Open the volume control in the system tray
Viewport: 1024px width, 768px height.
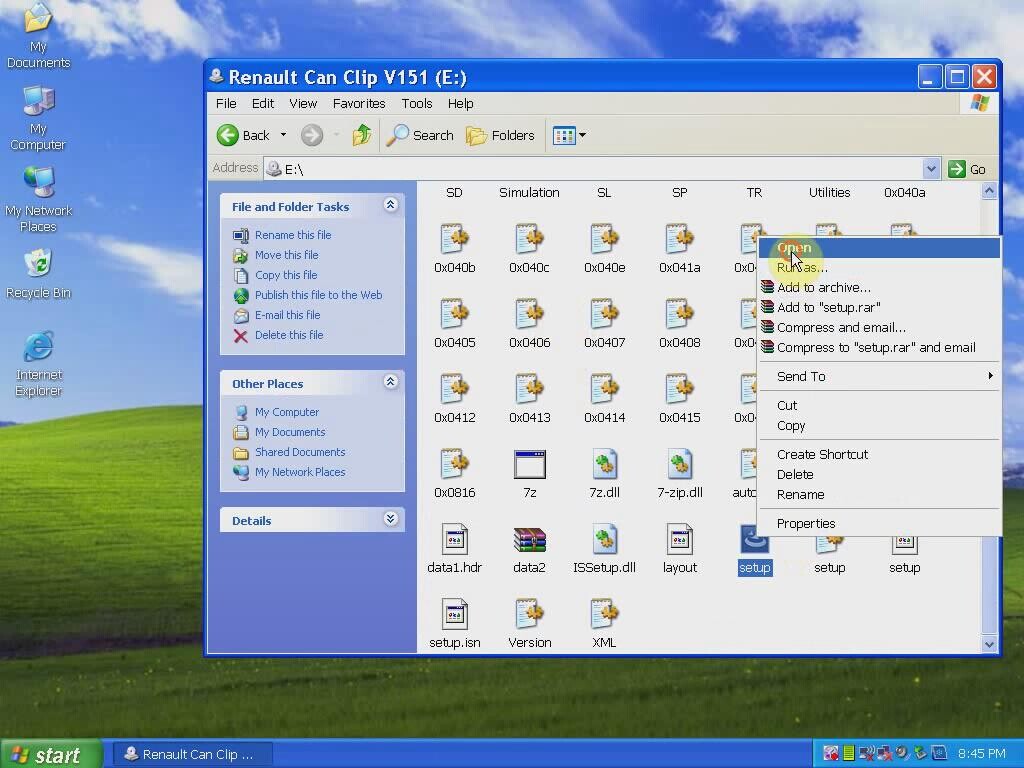click(903, 754)
